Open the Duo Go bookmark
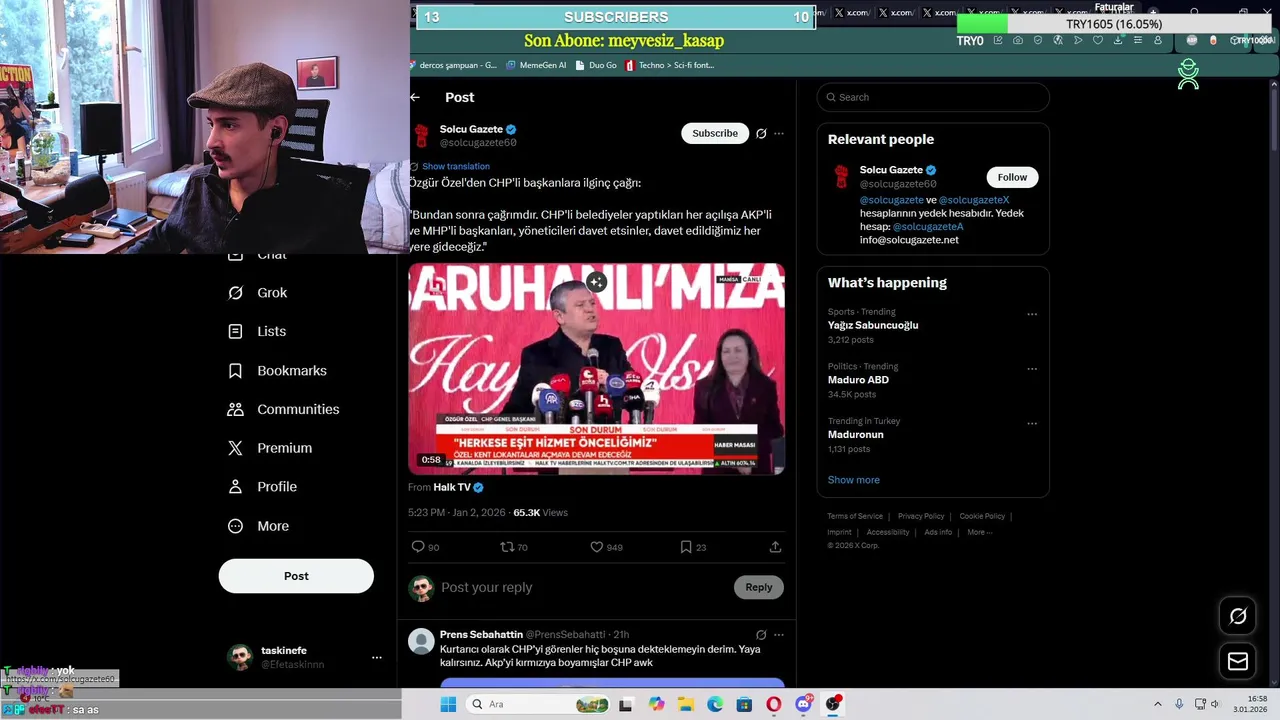 pyautogui.click(x=596, y=65)
